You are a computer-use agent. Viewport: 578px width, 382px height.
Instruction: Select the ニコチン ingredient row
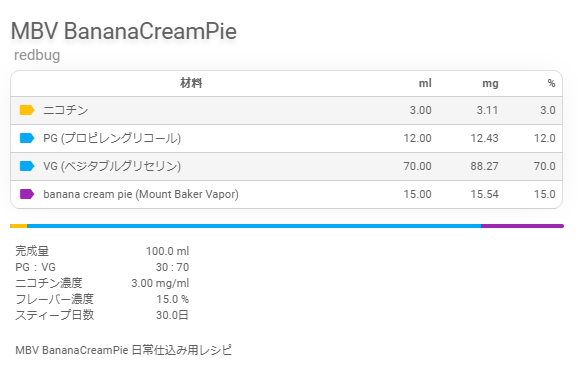(x=286, y=110)
